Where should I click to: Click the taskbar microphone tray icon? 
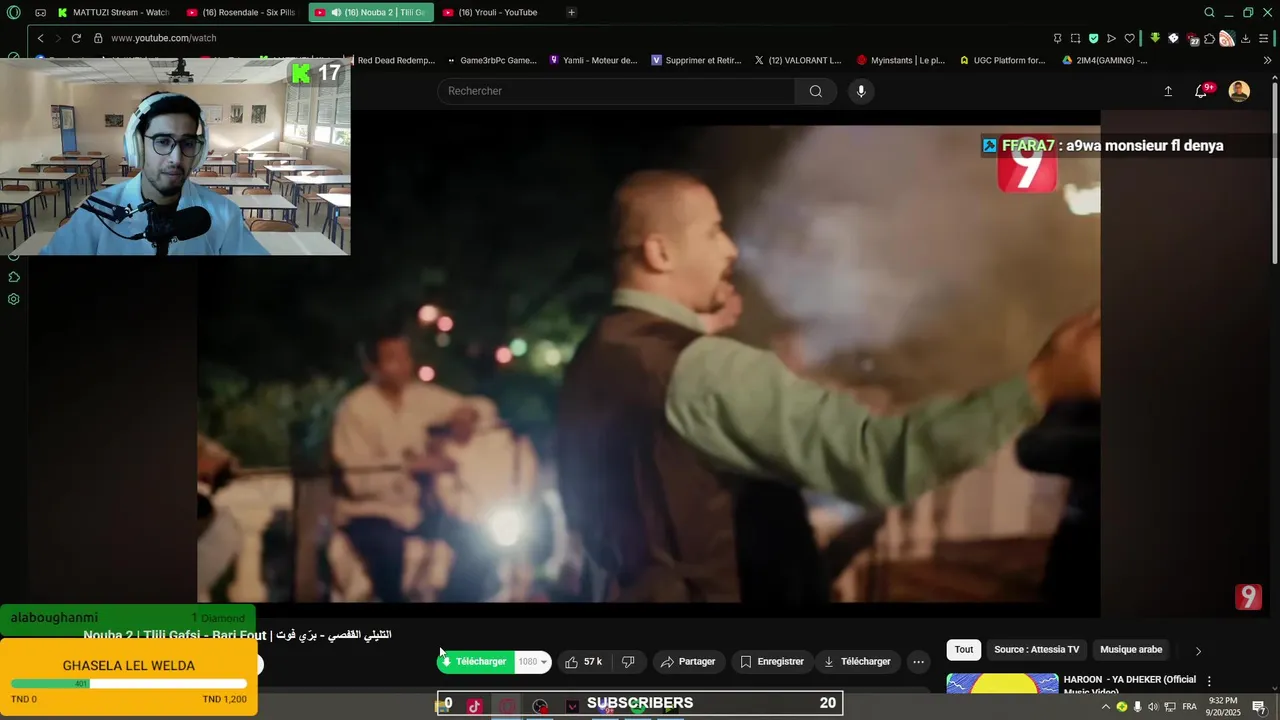coord(1137,707)
